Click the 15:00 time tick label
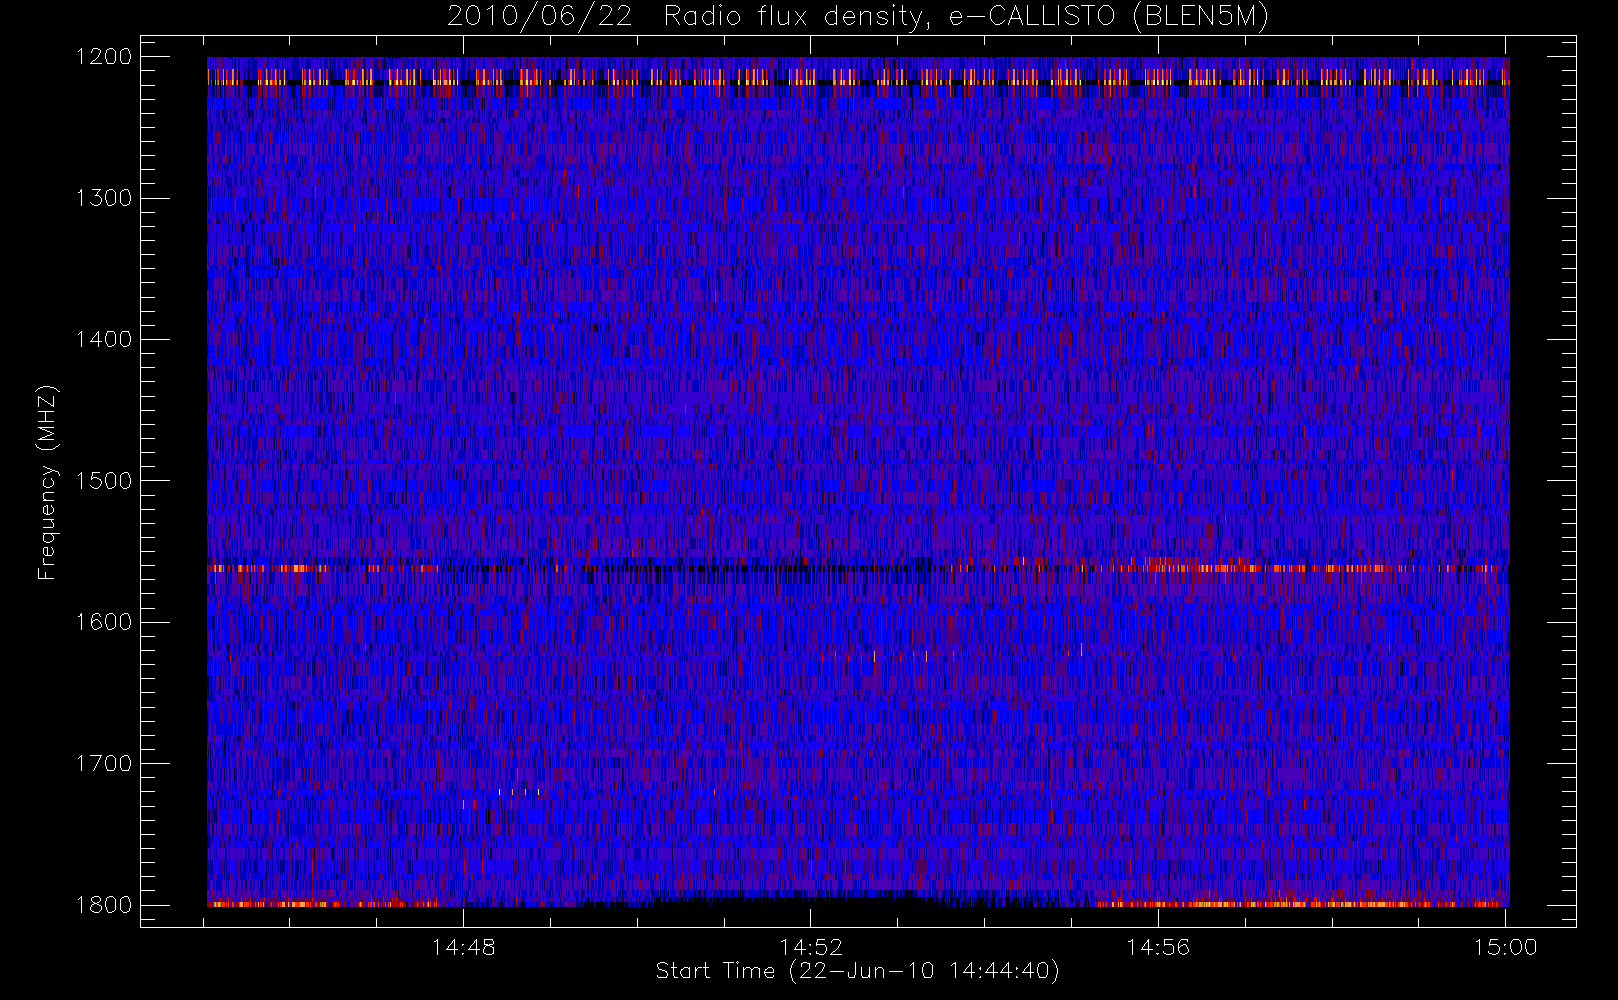The width and height of the screenshot is (1618, 1000). click(1505, 947)
